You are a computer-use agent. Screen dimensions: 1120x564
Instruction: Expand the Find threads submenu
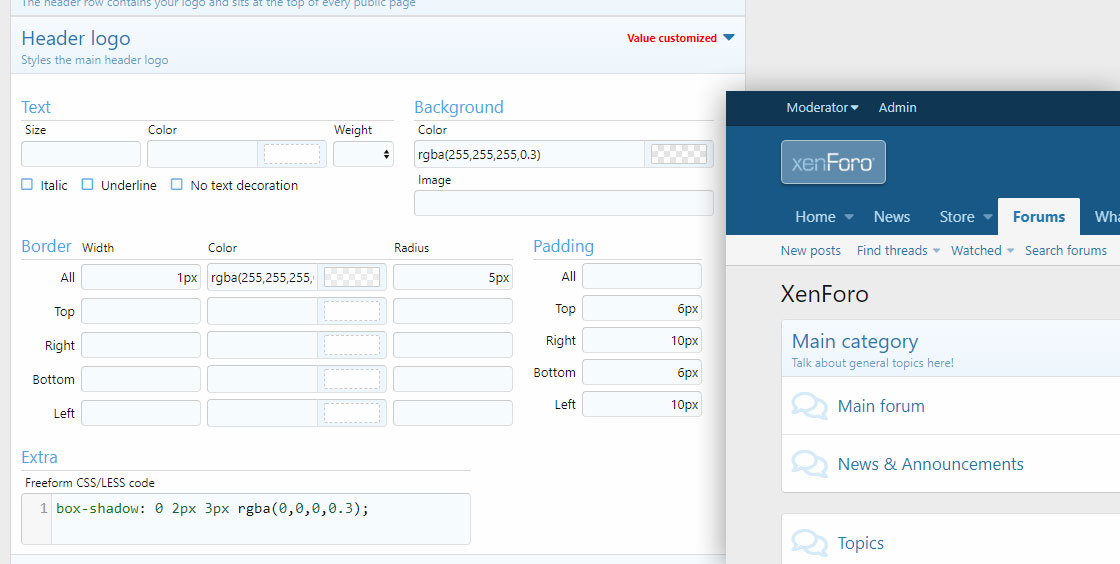(937, 251)
